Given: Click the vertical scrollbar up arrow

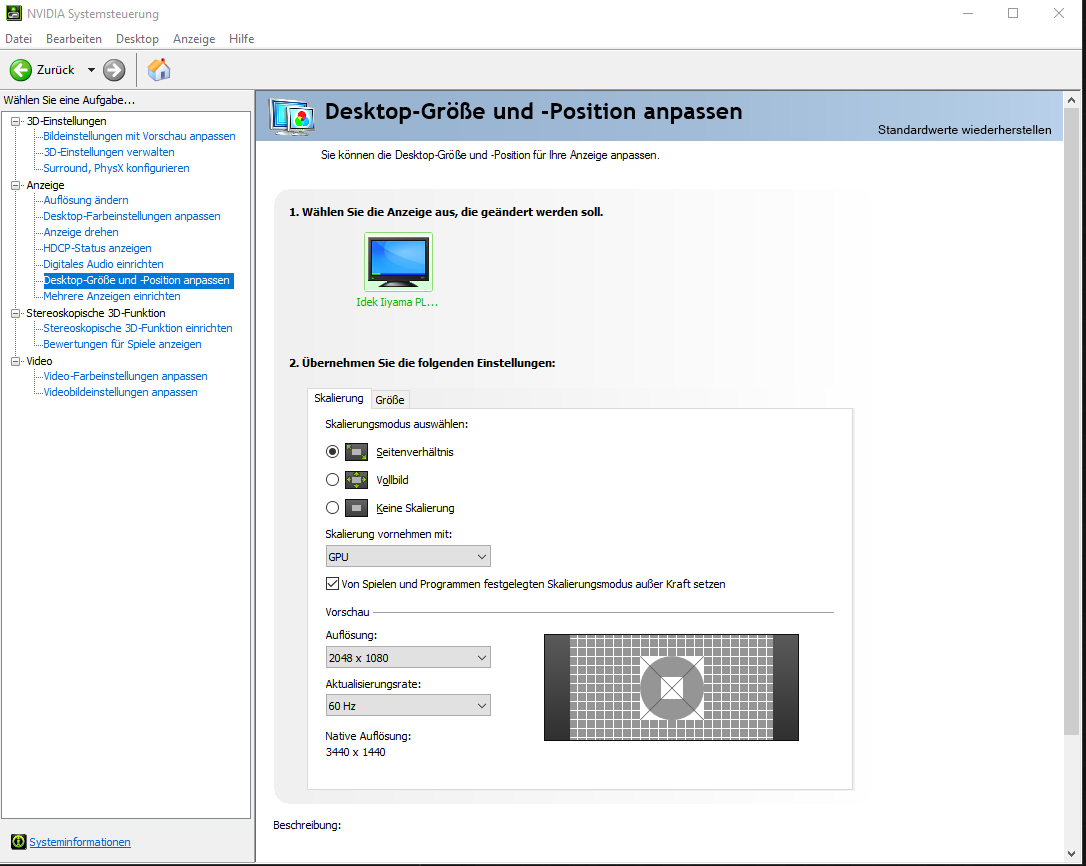Looking at the screenshot, I should pos(1071,100).
